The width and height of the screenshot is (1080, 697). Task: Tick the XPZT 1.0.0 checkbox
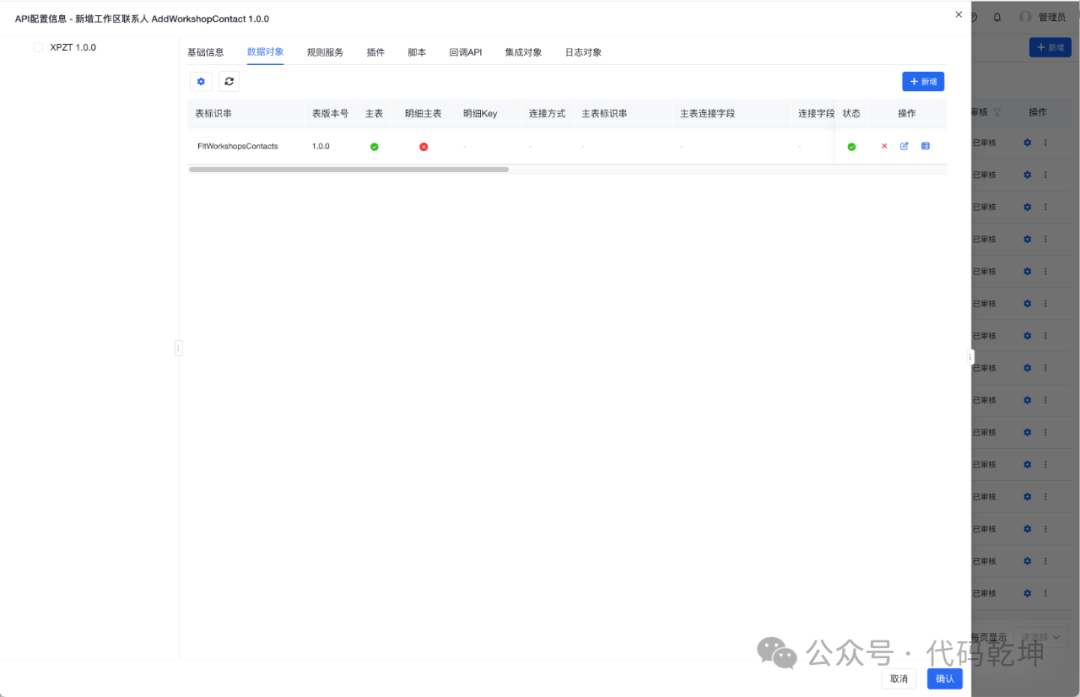pyautogui.click(x=38, y=48)
